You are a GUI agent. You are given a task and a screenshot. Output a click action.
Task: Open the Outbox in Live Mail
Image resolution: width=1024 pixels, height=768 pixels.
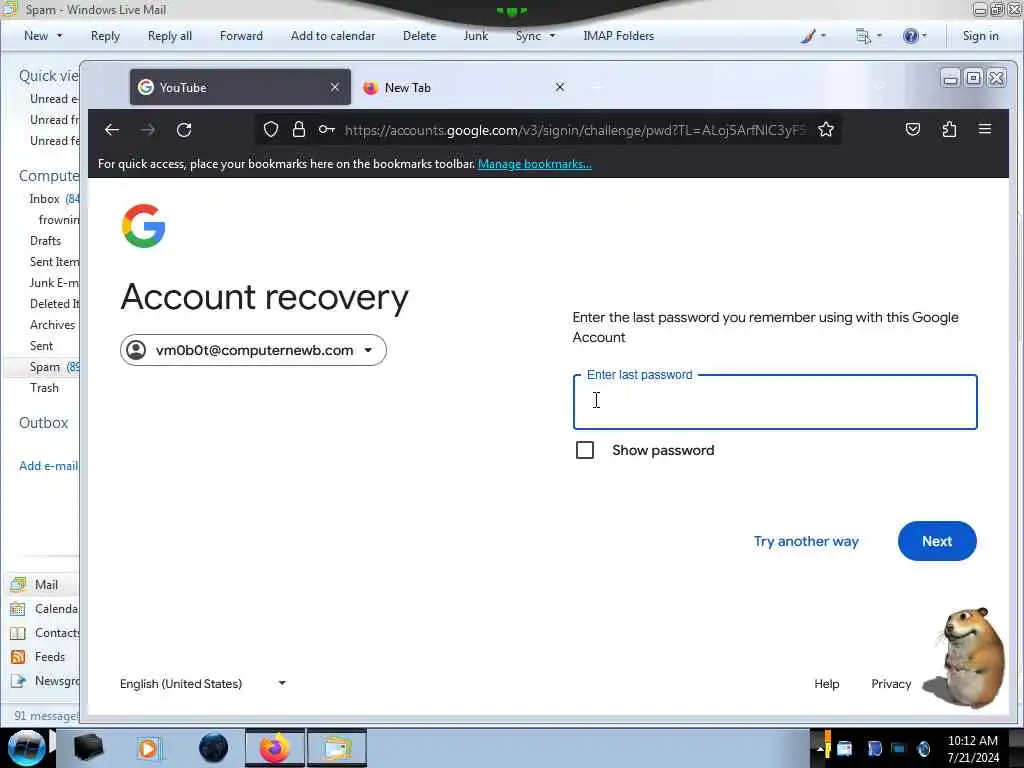pos(43,423)
